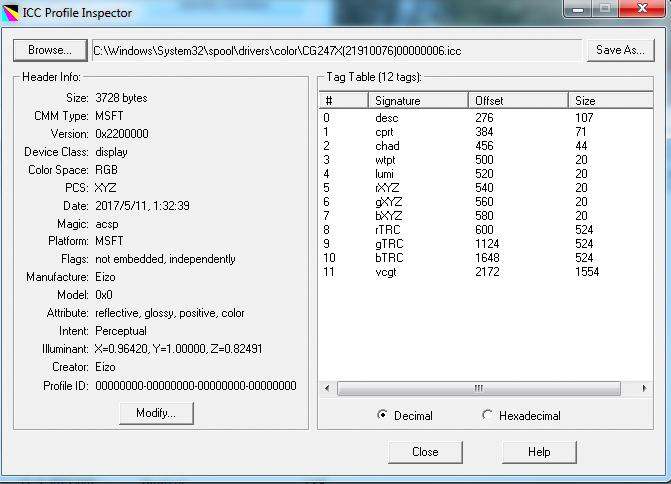Click the Illuminant X Y Z values
The image size is (671, 484).
click(178, 349)
